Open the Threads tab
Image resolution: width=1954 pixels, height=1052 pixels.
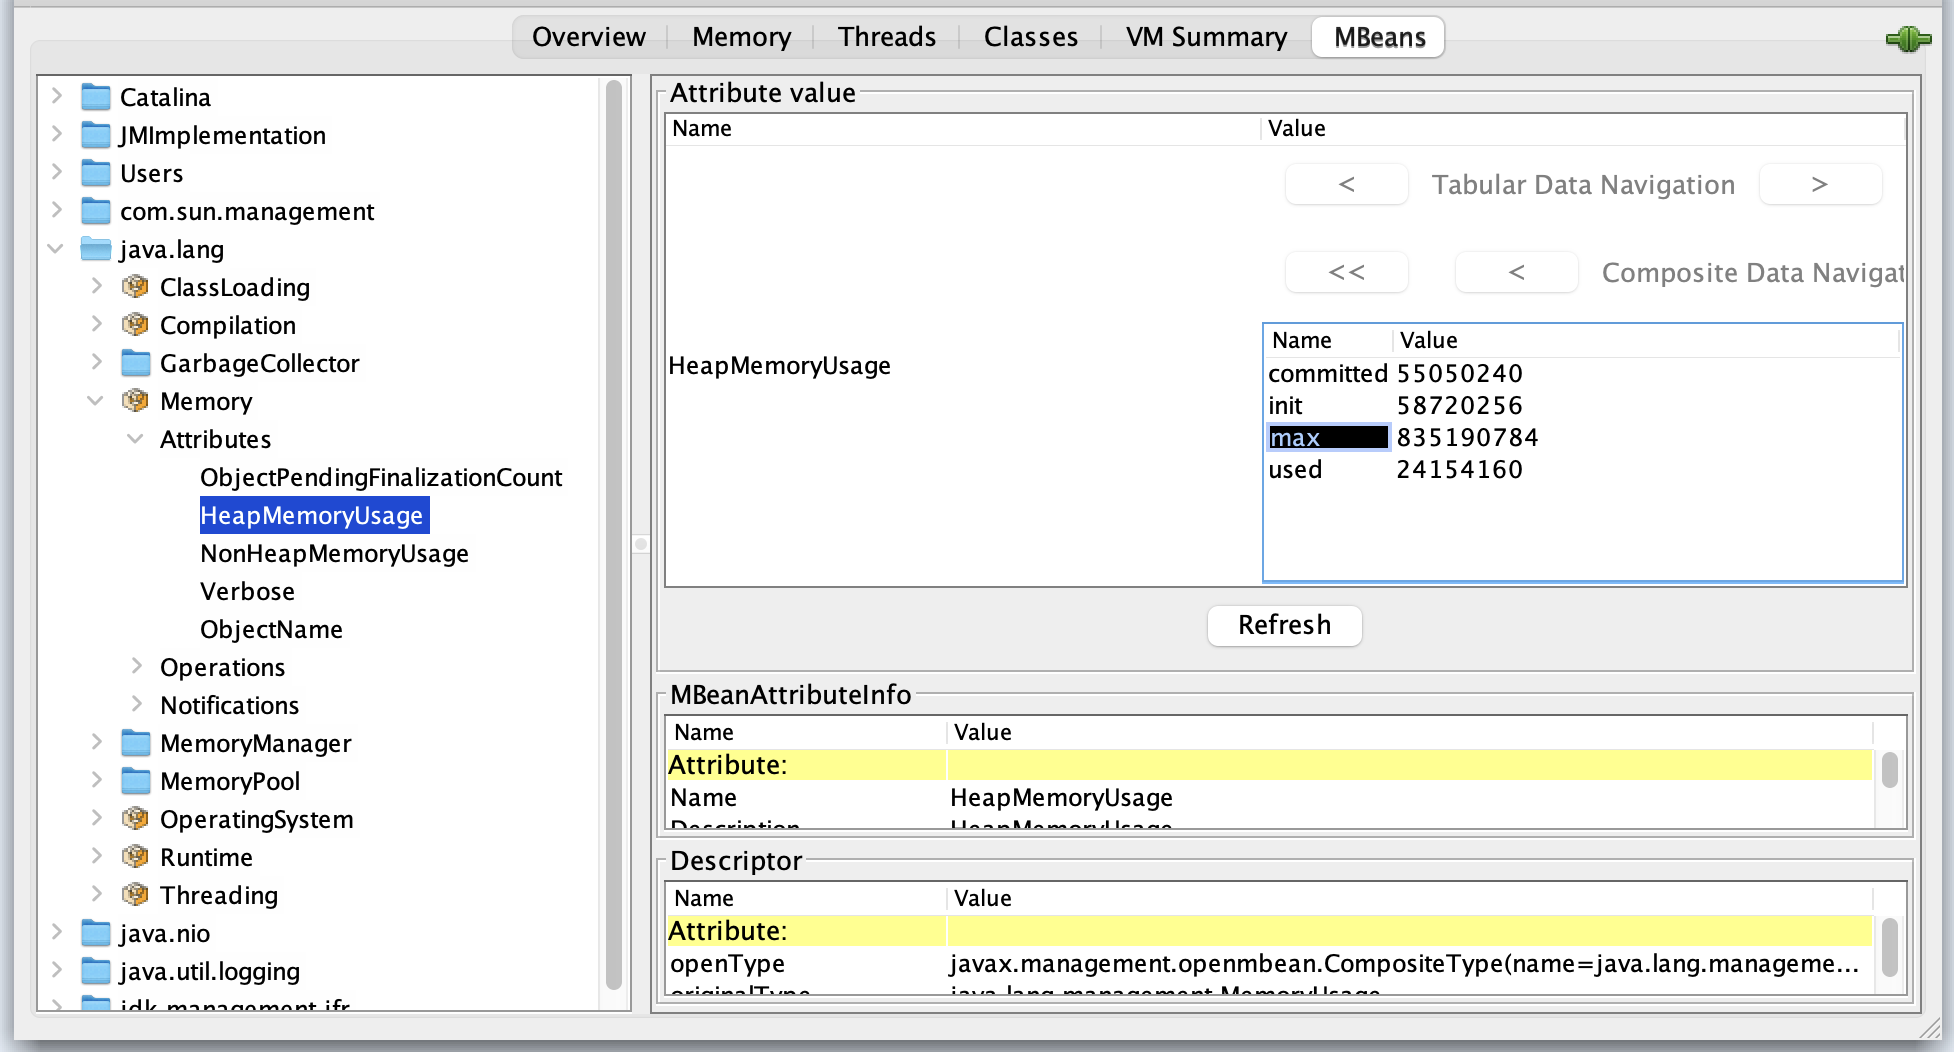coord(886,38)
